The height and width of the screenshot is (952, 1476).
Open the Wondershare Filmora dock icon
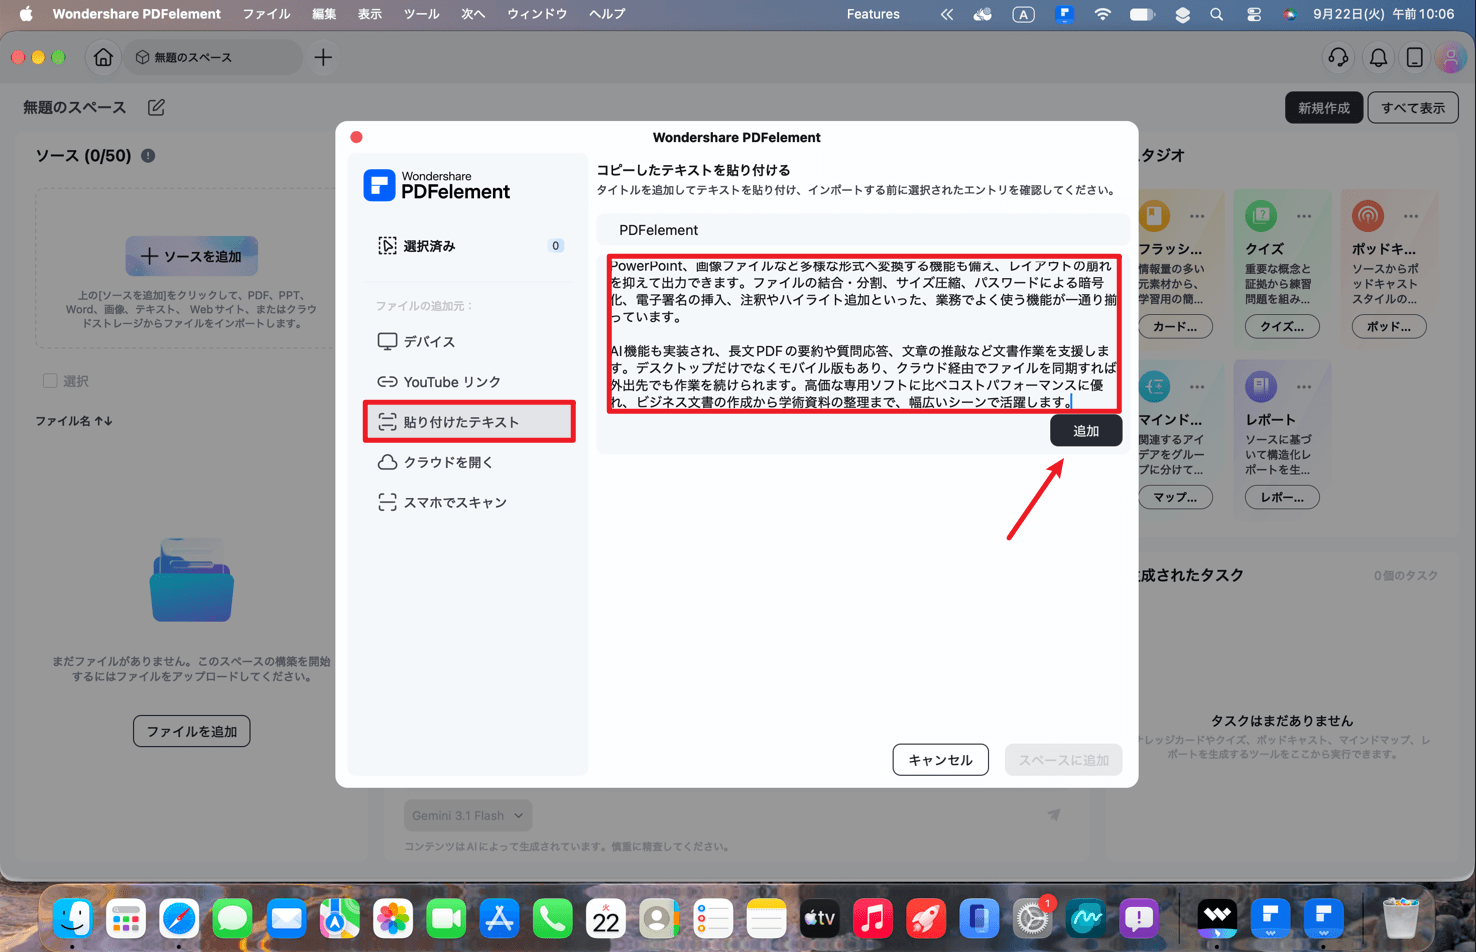point(1217,918)
